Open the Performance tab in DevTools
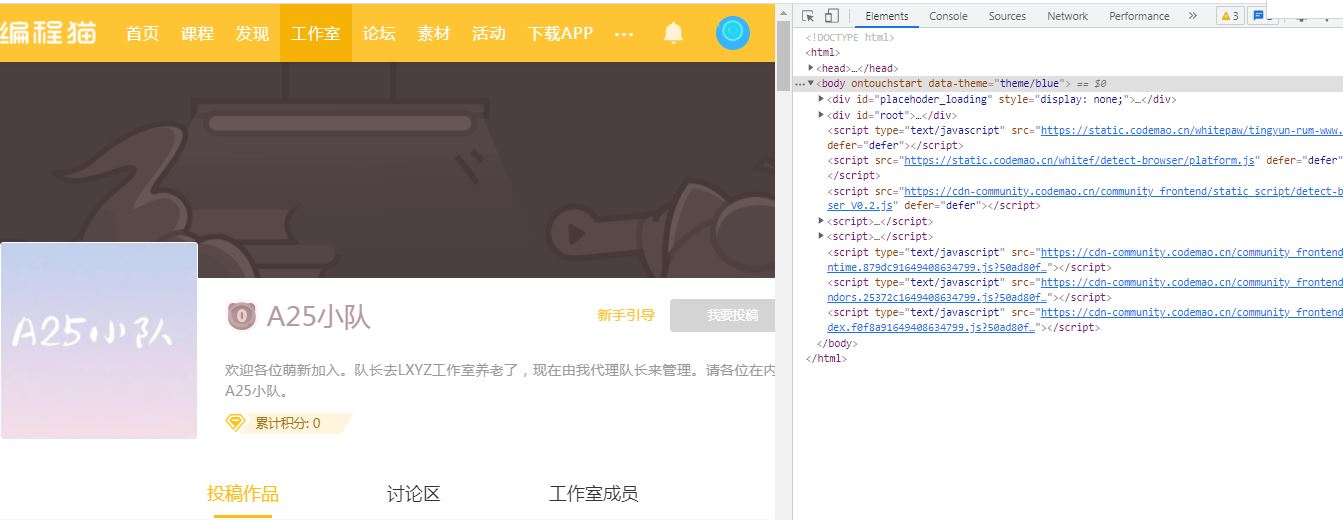 tap(1139, 16)
